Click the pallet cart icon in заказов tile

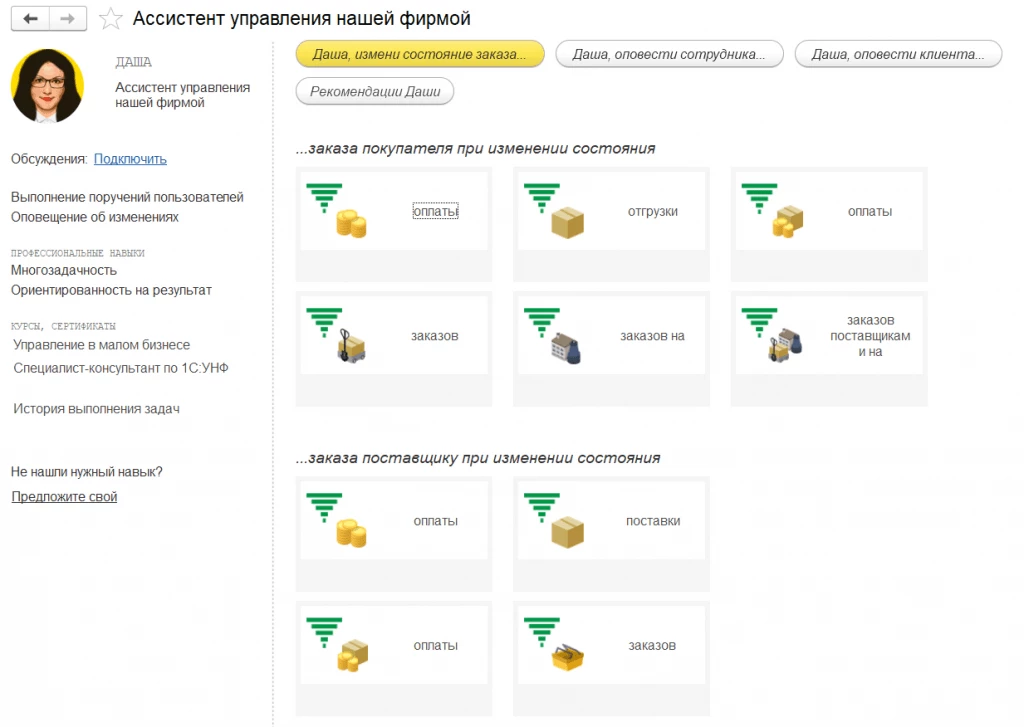[351, 347]
